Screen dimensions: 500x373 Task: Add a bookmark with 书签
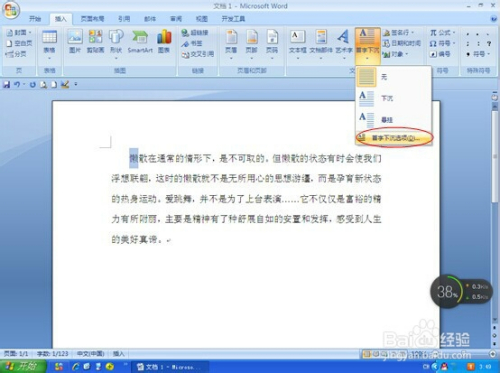pos(192,43)
